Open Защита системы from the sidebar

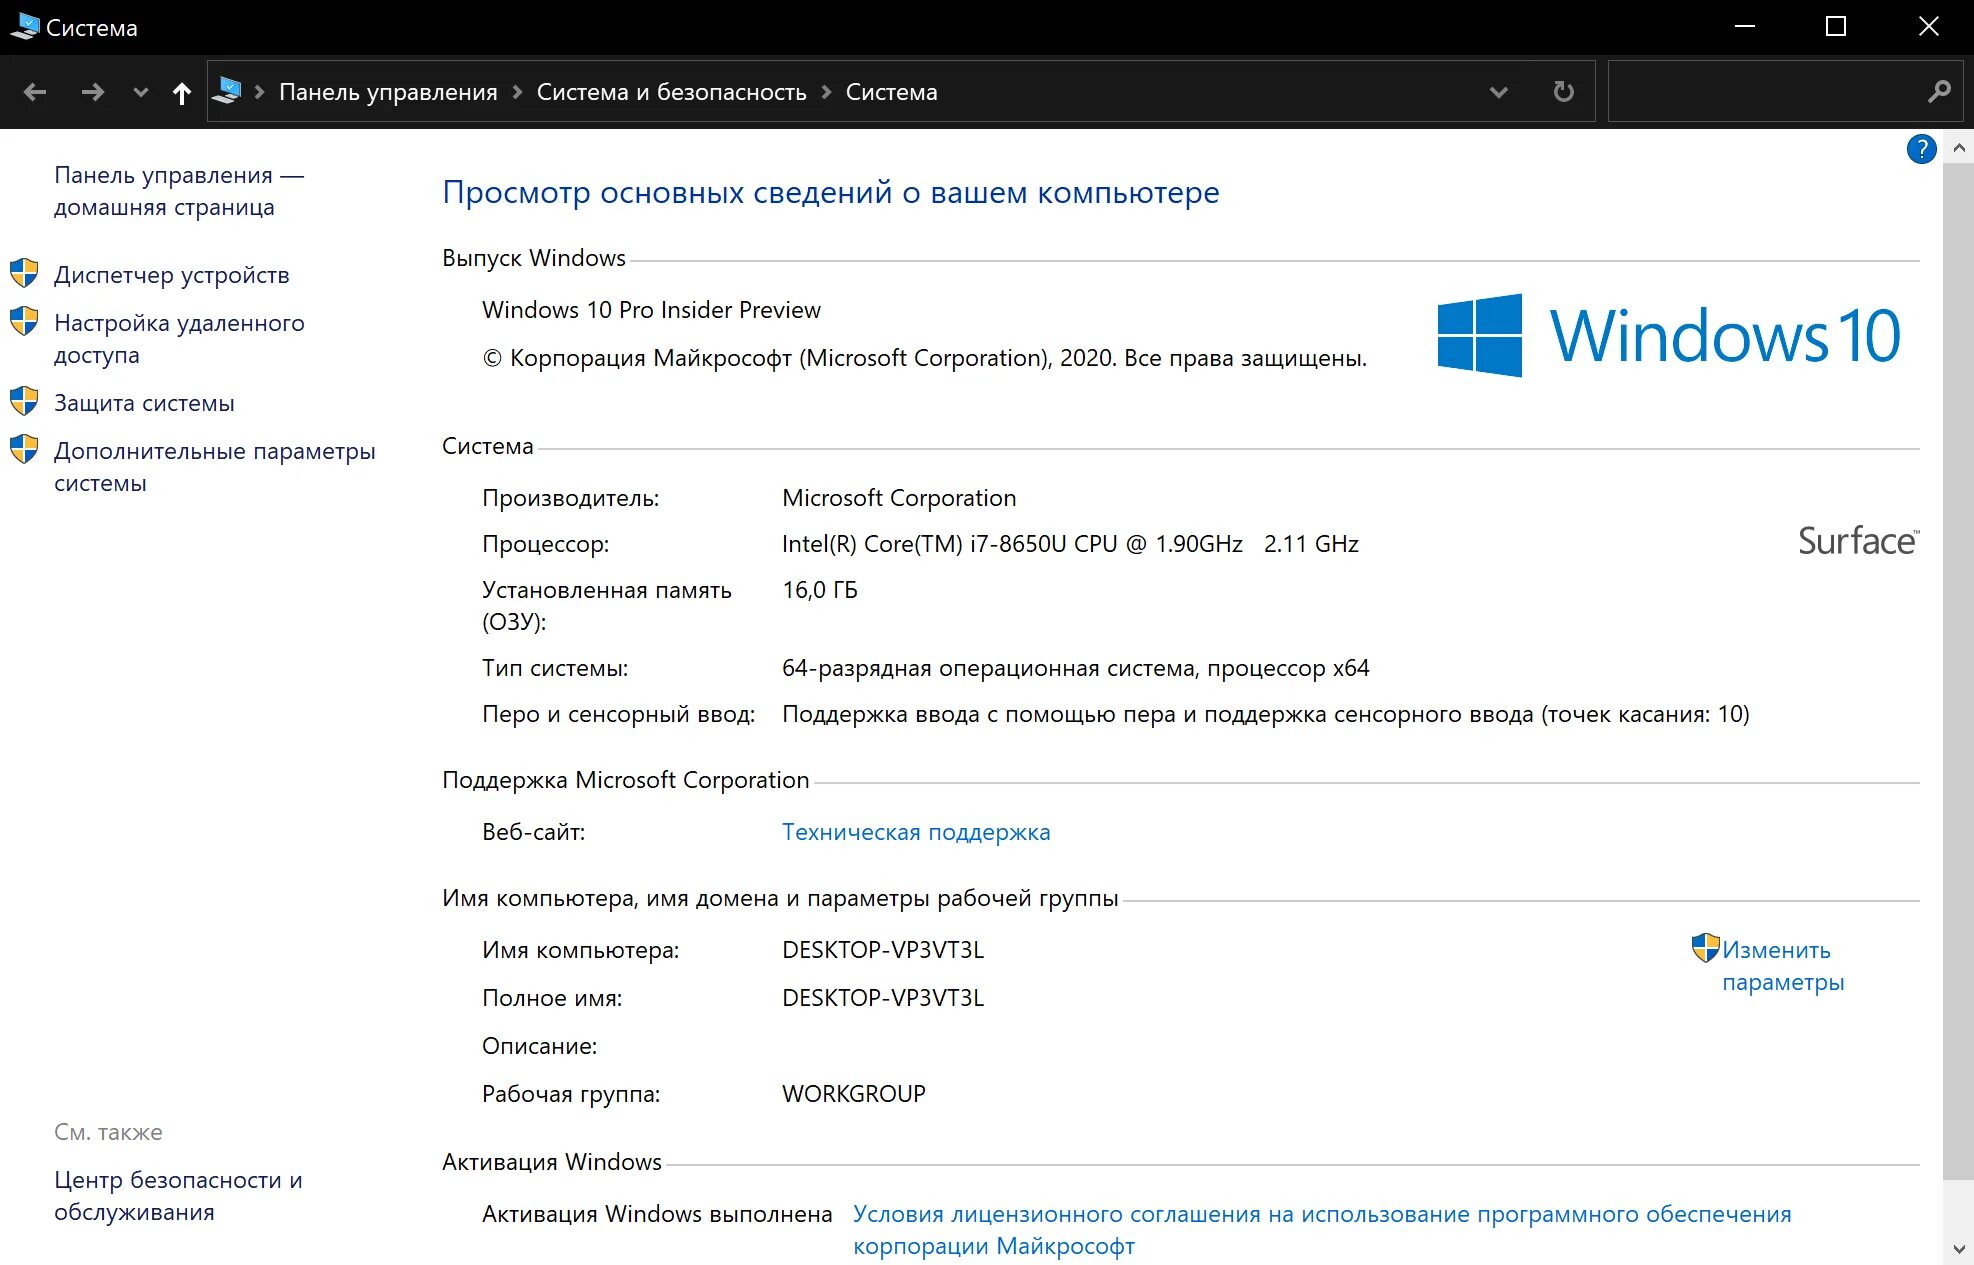point(144,403)
